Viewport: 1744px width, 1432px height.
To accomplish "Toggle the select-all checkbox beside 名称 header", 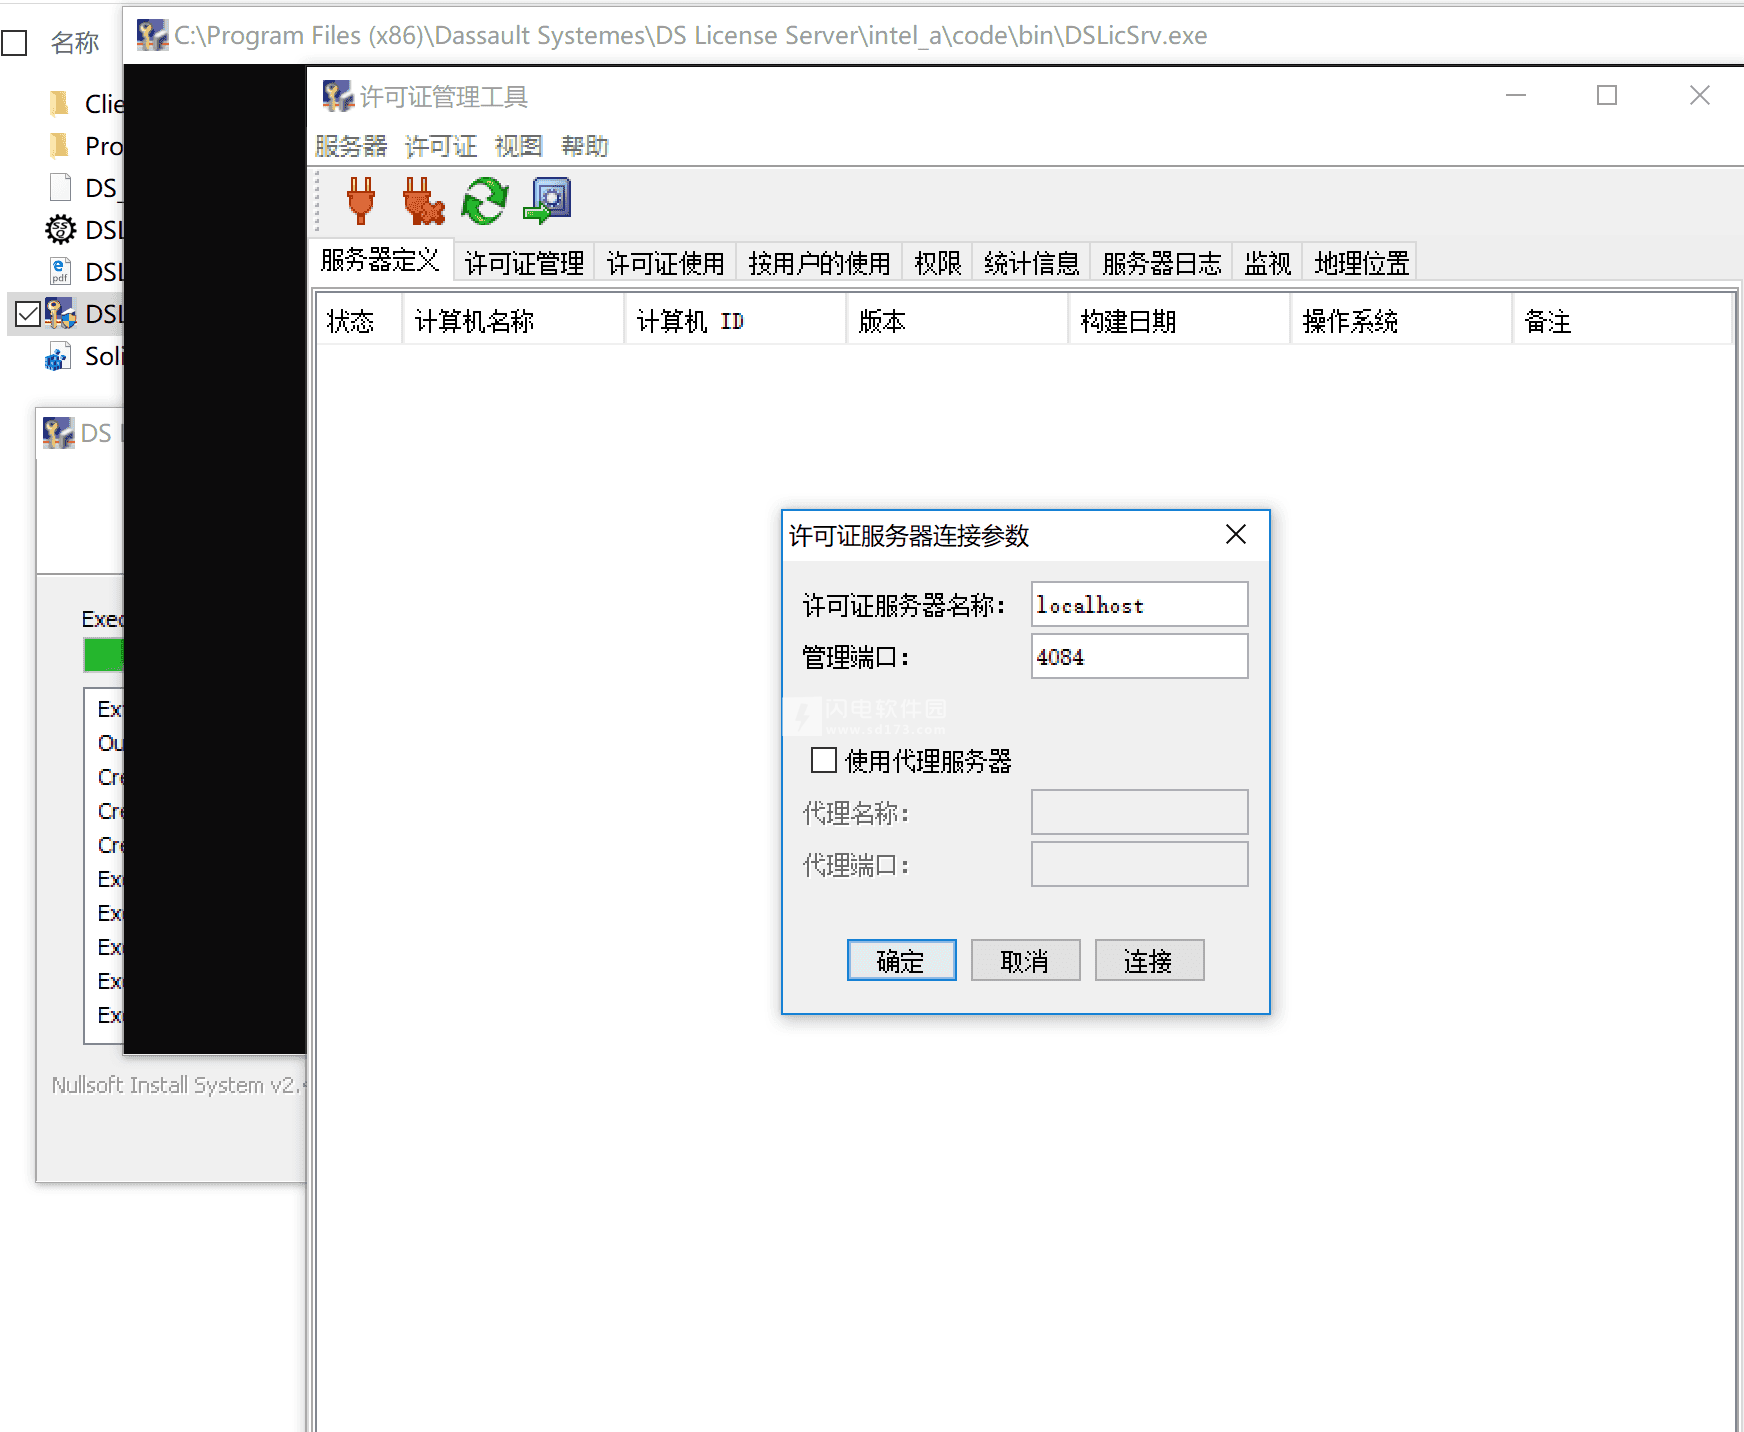I will 14,42.
